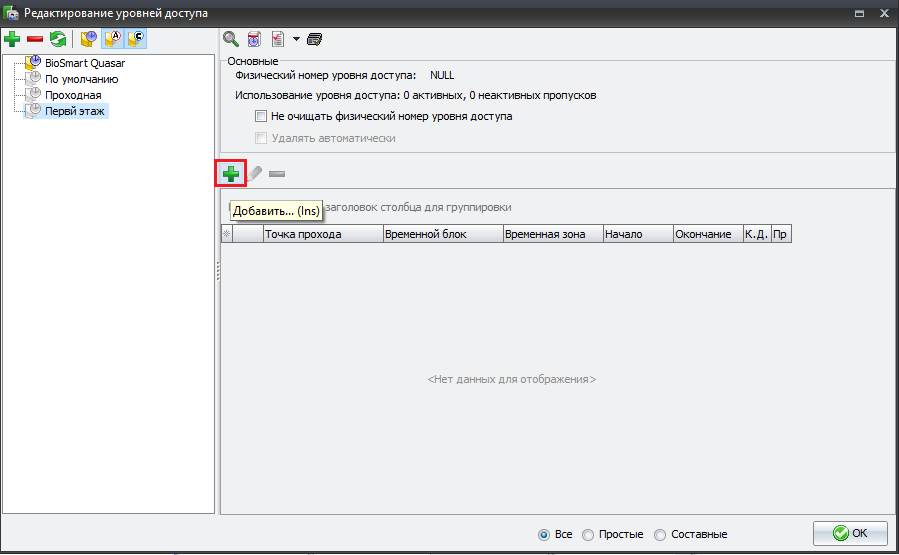Click the green Добавить plus button
899x555 pixels.
tap(231, 173)
